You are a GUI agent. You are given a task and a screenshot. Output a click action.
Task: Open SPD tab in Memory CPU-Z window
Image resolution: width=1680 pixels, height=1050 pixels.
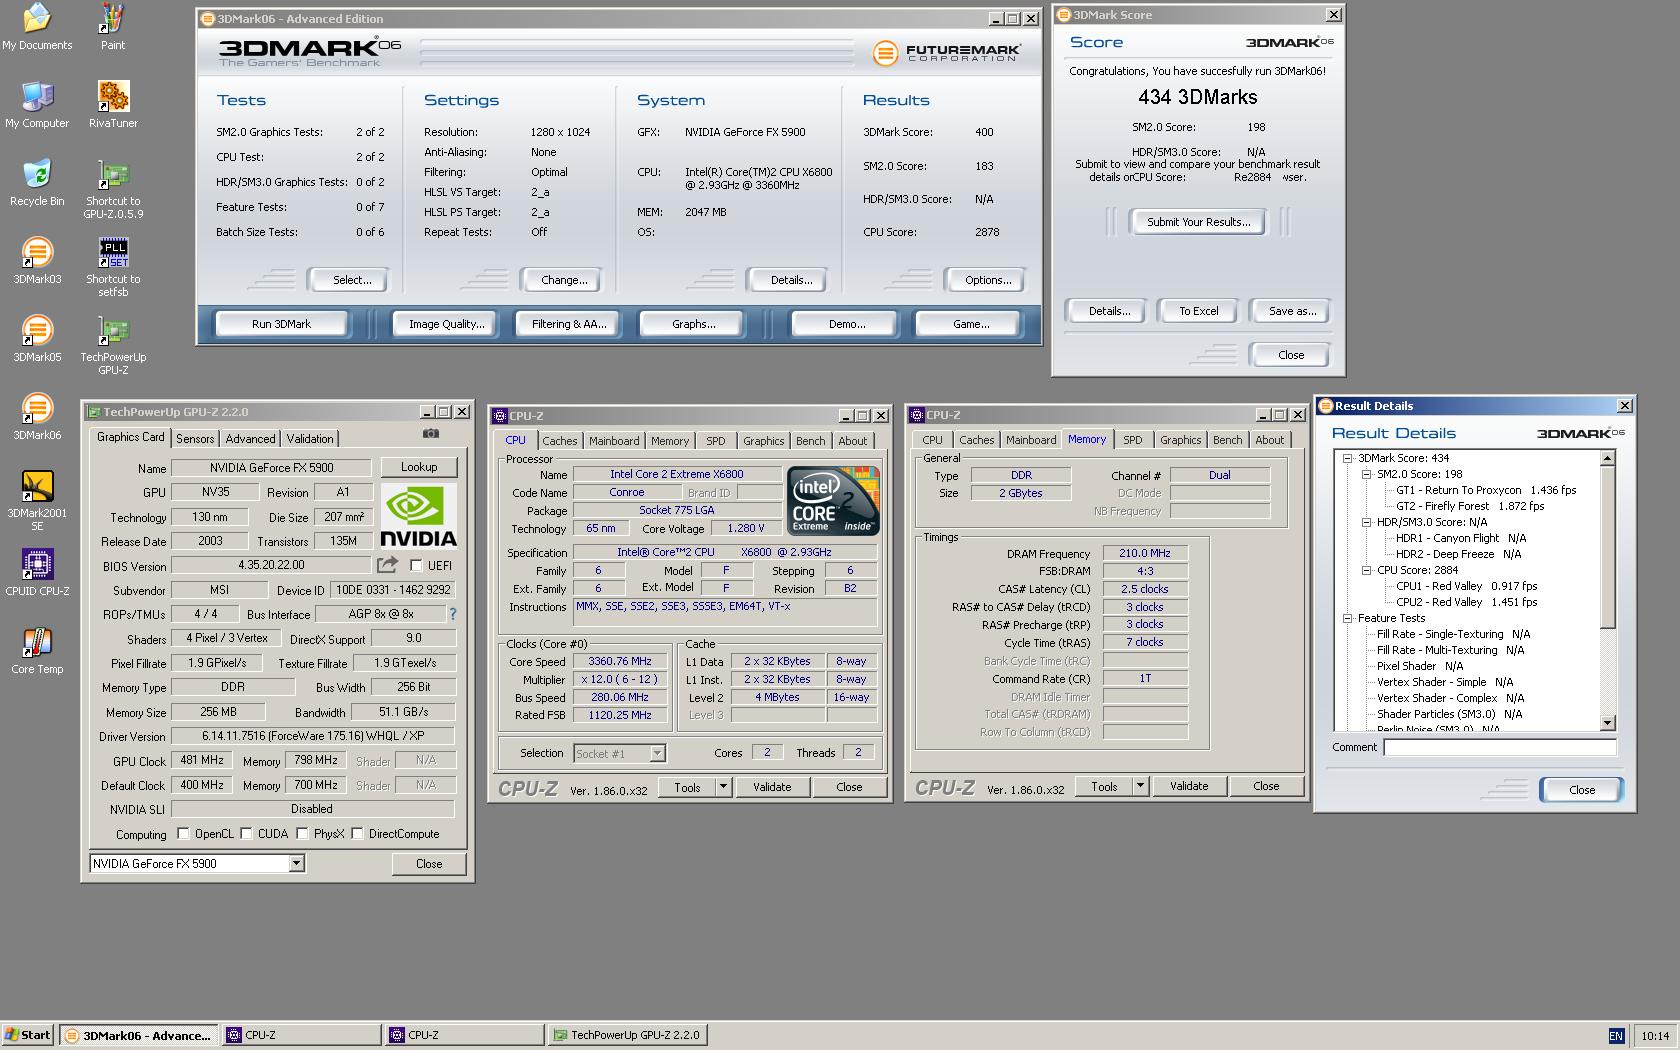(x=1133, y=440)
